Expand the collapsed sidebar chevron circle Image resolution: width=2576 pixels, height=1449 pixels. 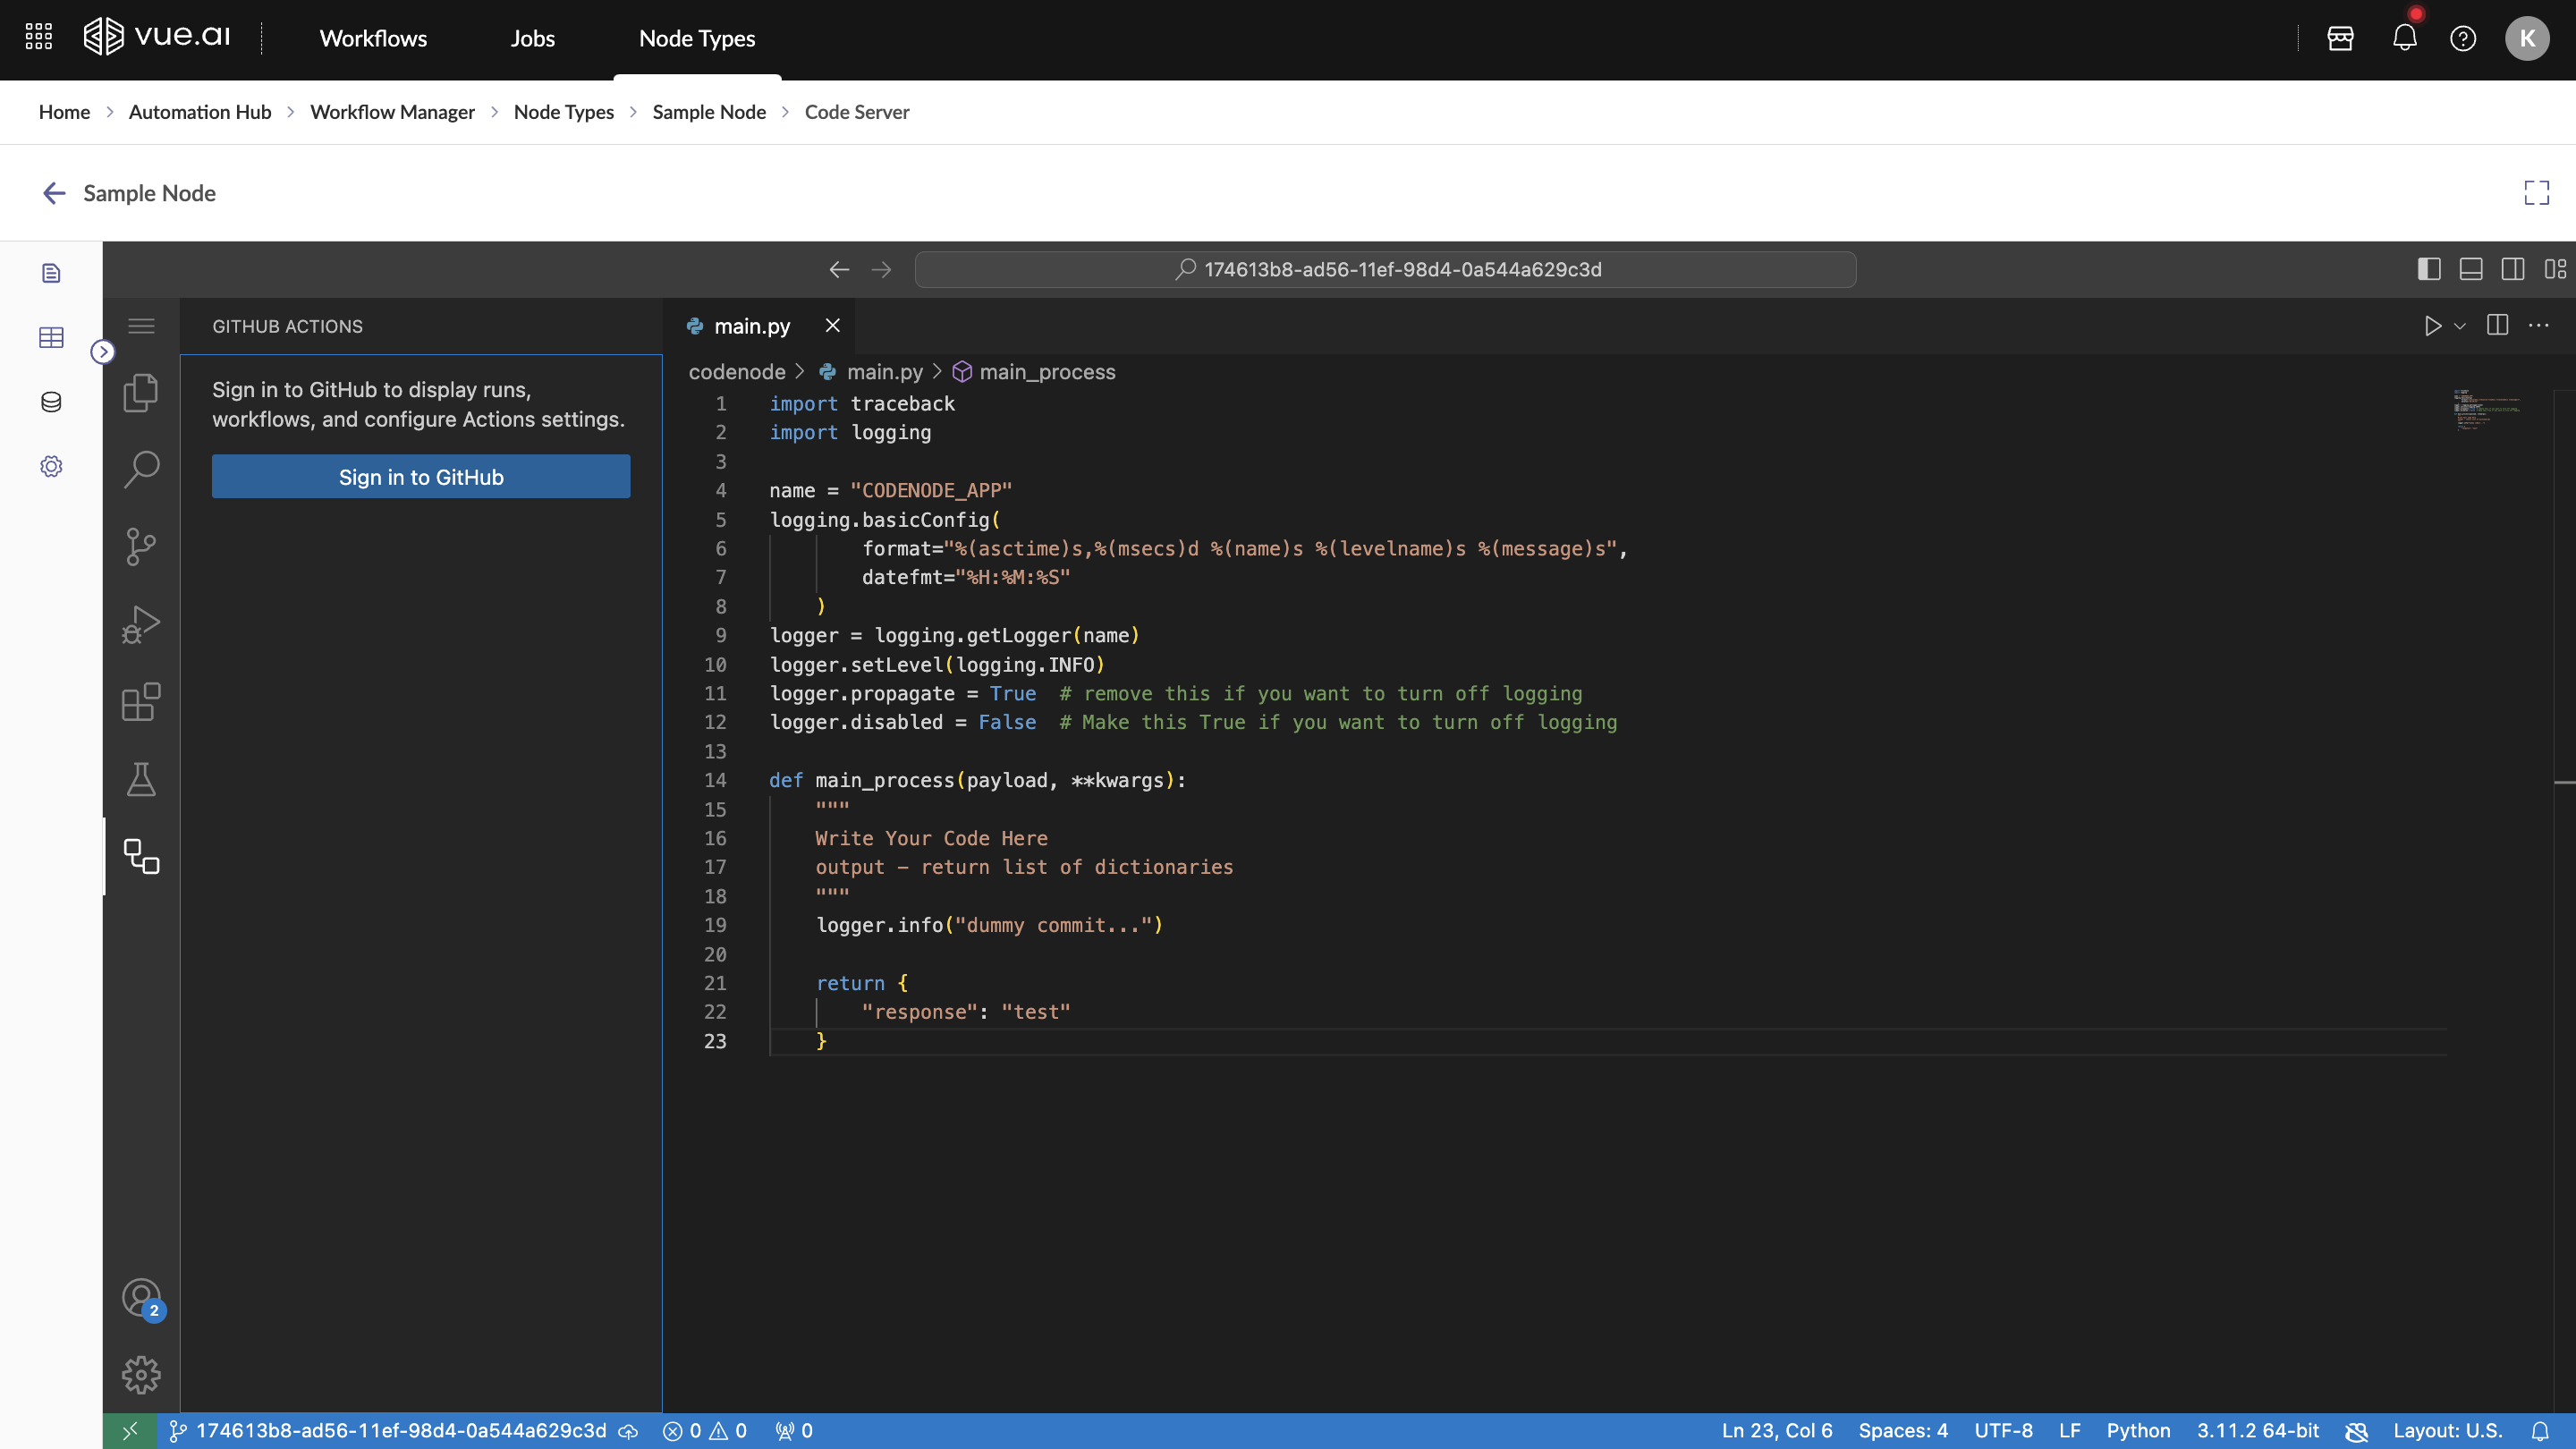tap(103, 352)
